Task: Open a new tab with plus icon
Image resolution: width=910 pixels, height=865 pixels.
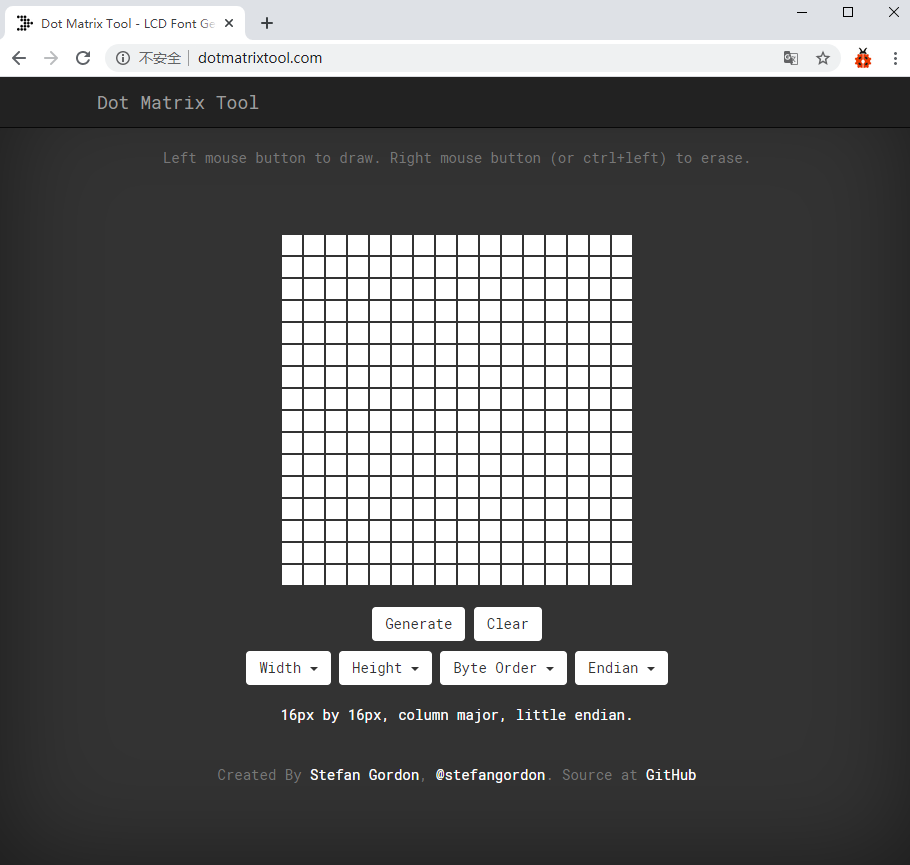Action: click(x=266, y=23)
